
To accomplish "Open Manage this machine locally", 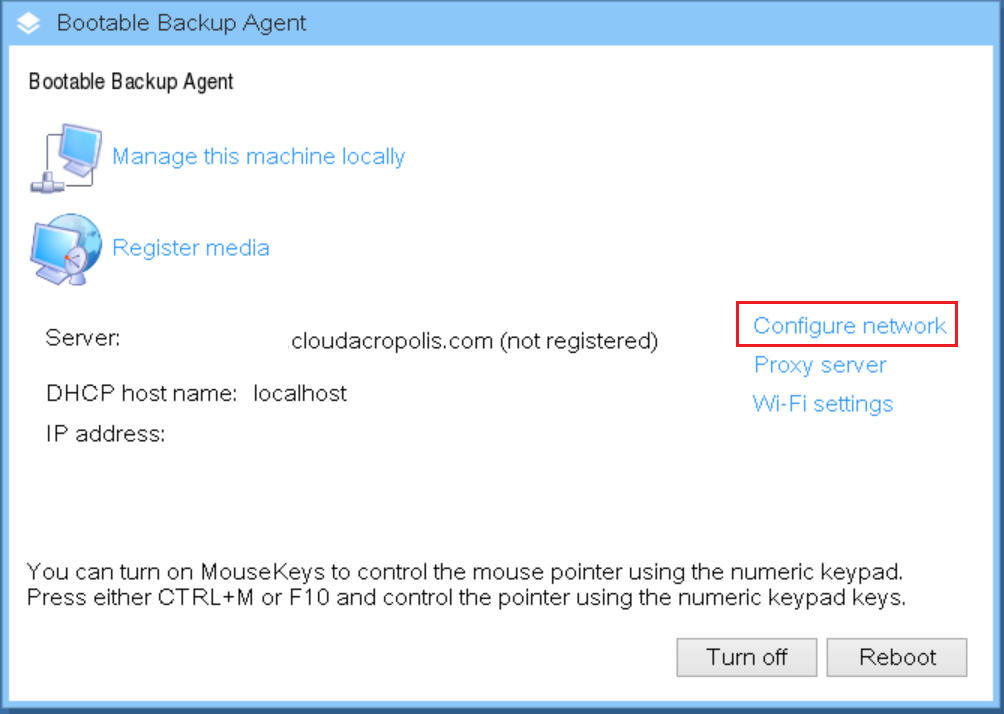I will click(x=258, y=156).
